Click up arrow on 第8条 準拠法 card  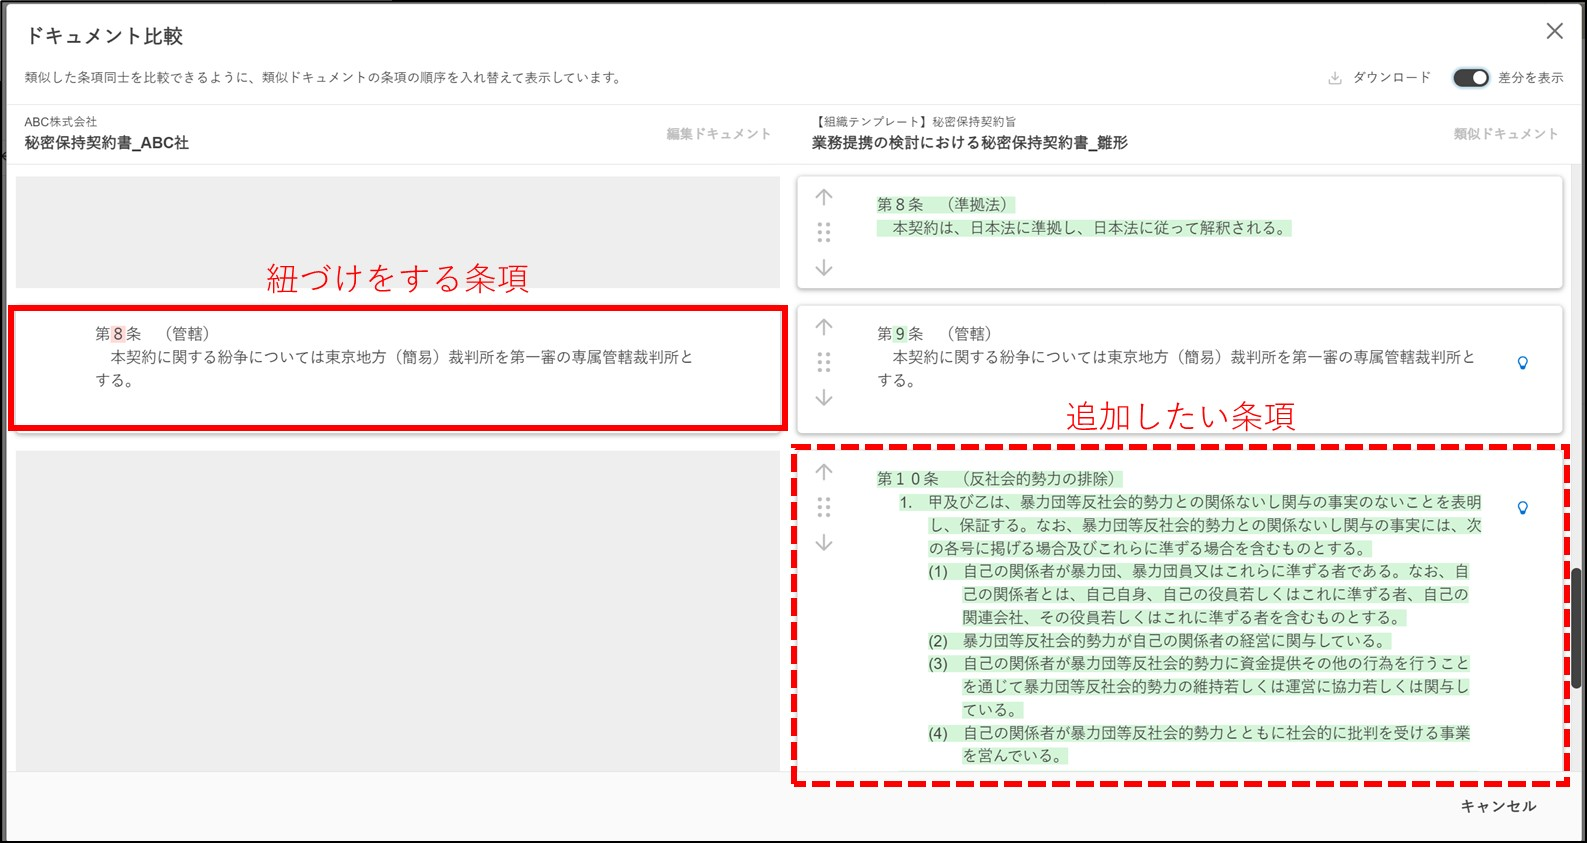pyautogui.click(x=824, y=197)
